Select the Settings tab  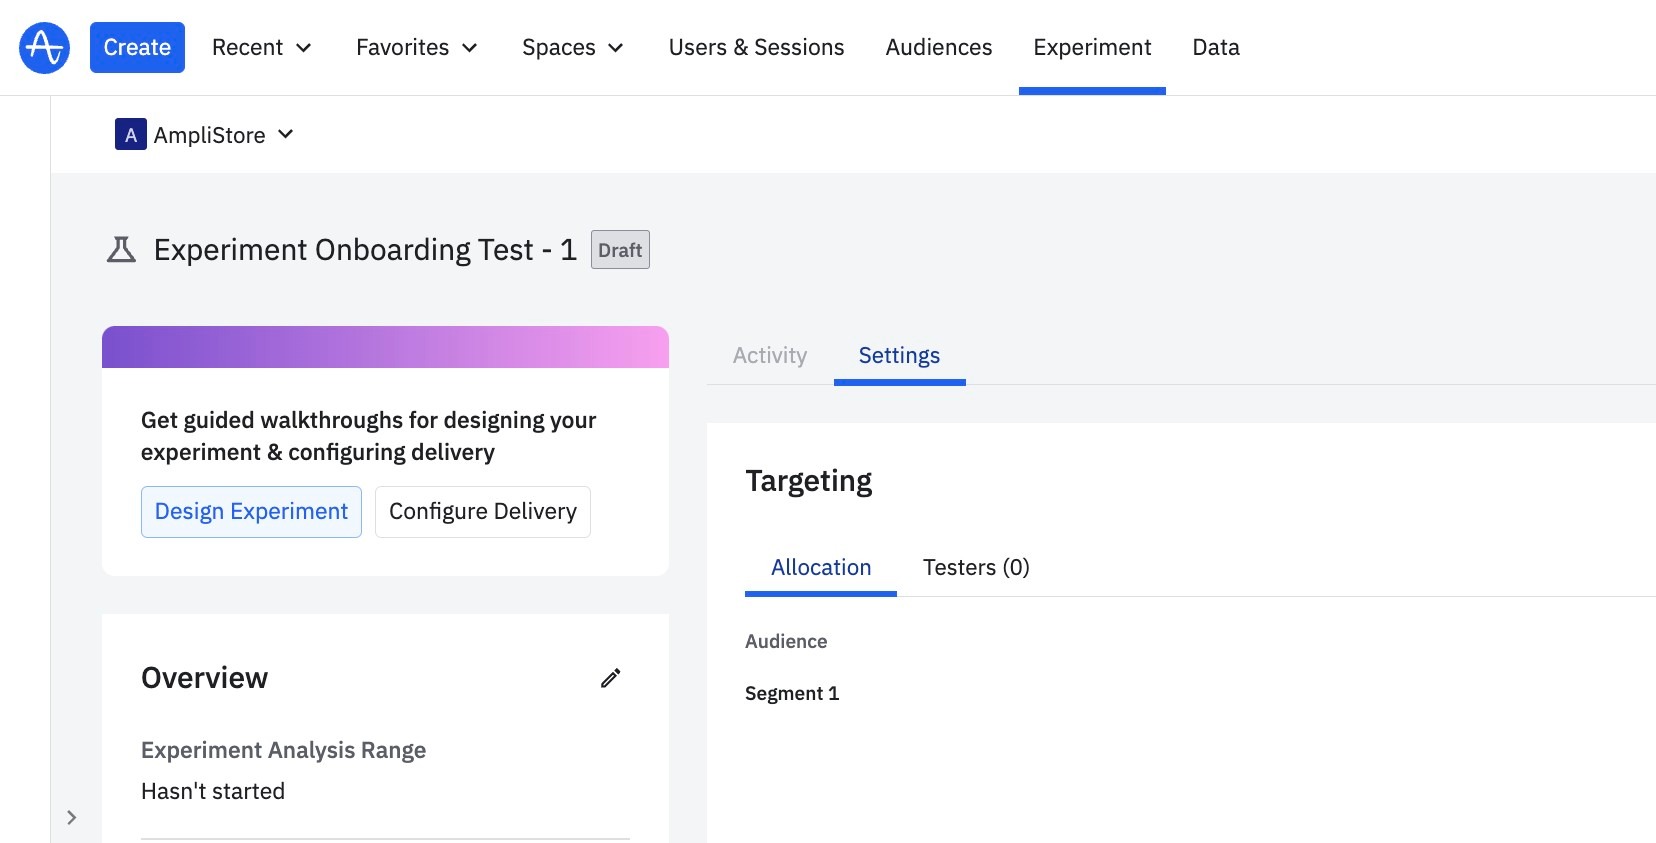click(x=899, y=356)
